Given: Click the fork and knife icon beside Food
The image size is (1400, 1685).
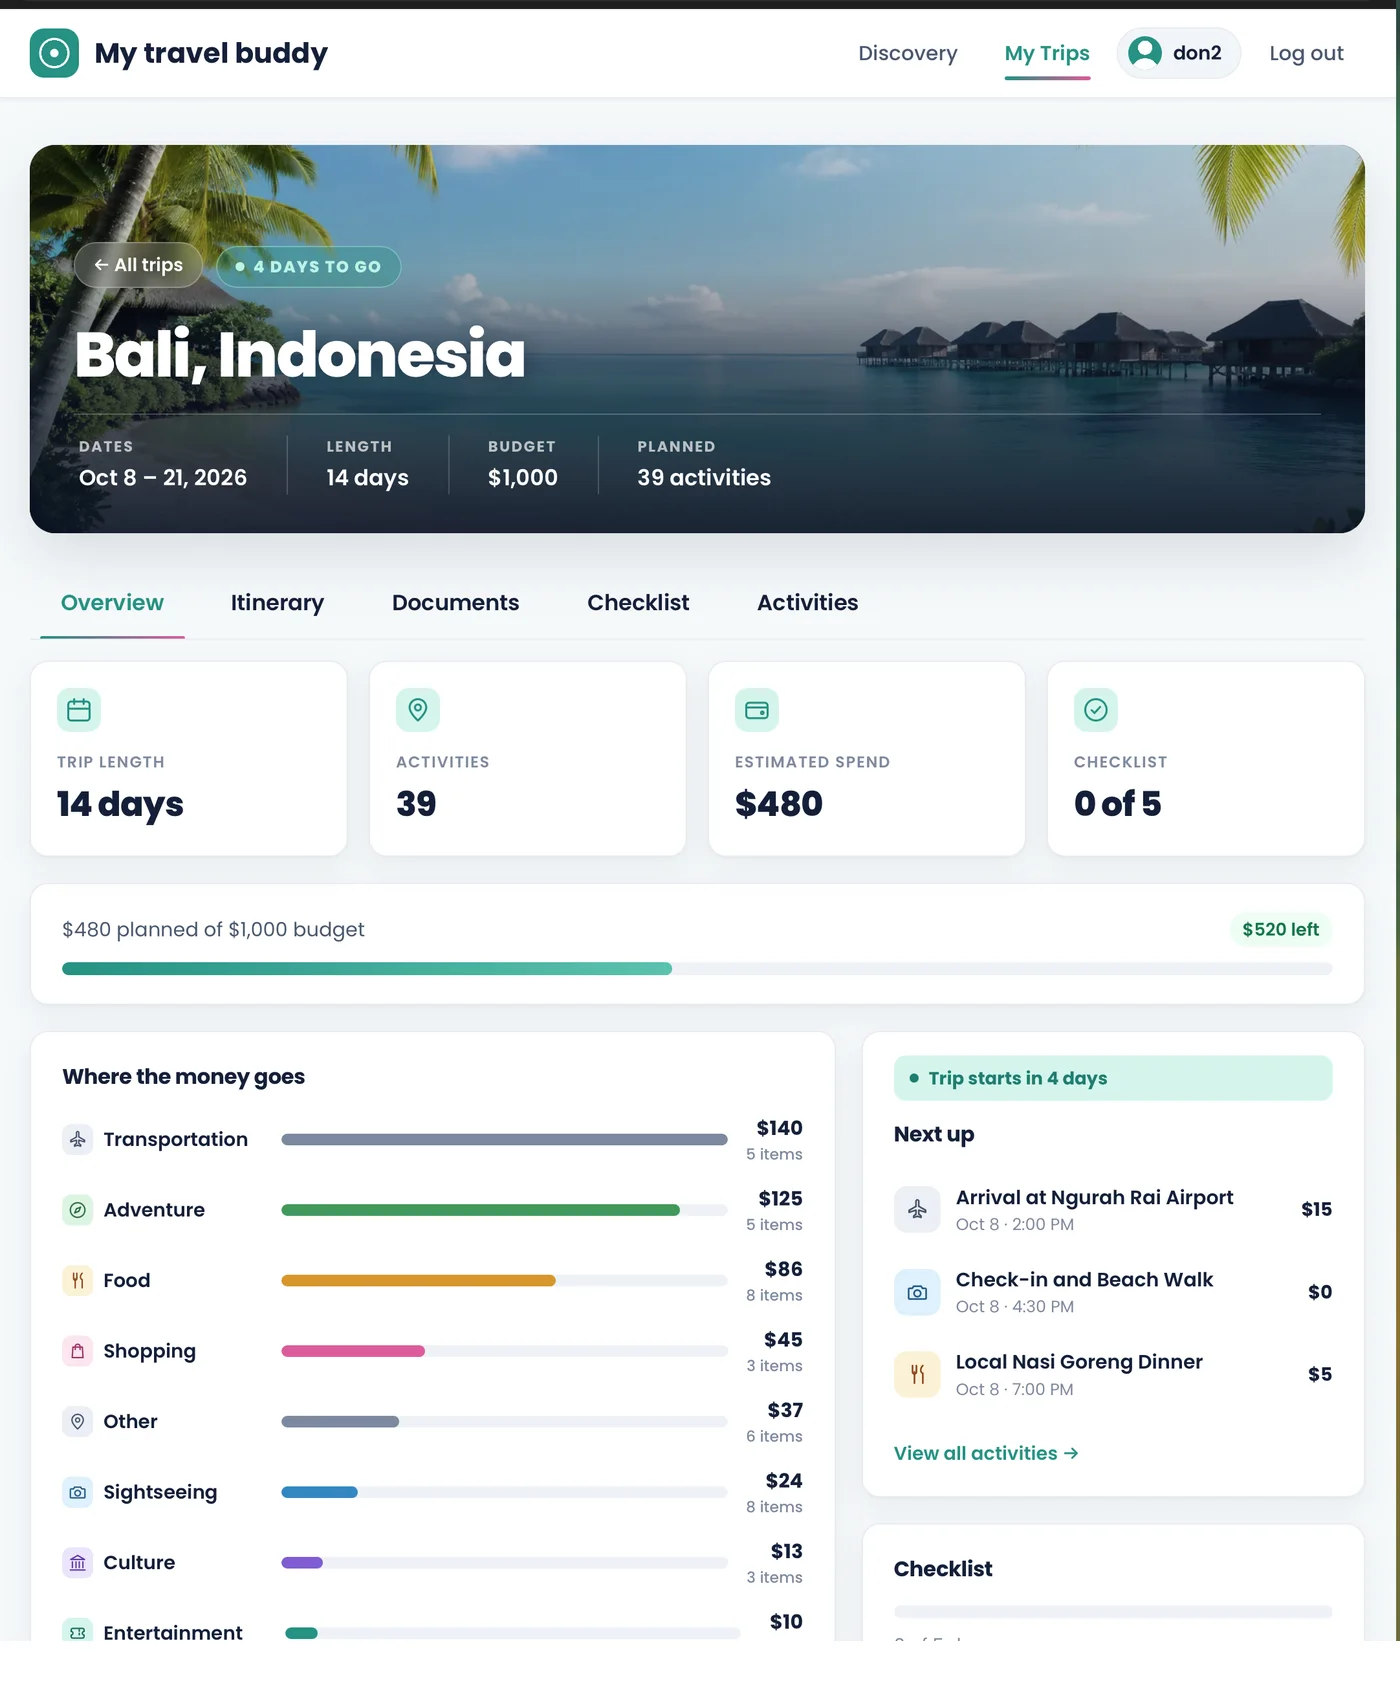Looking at the screenshot, I should click(78, 1280).
